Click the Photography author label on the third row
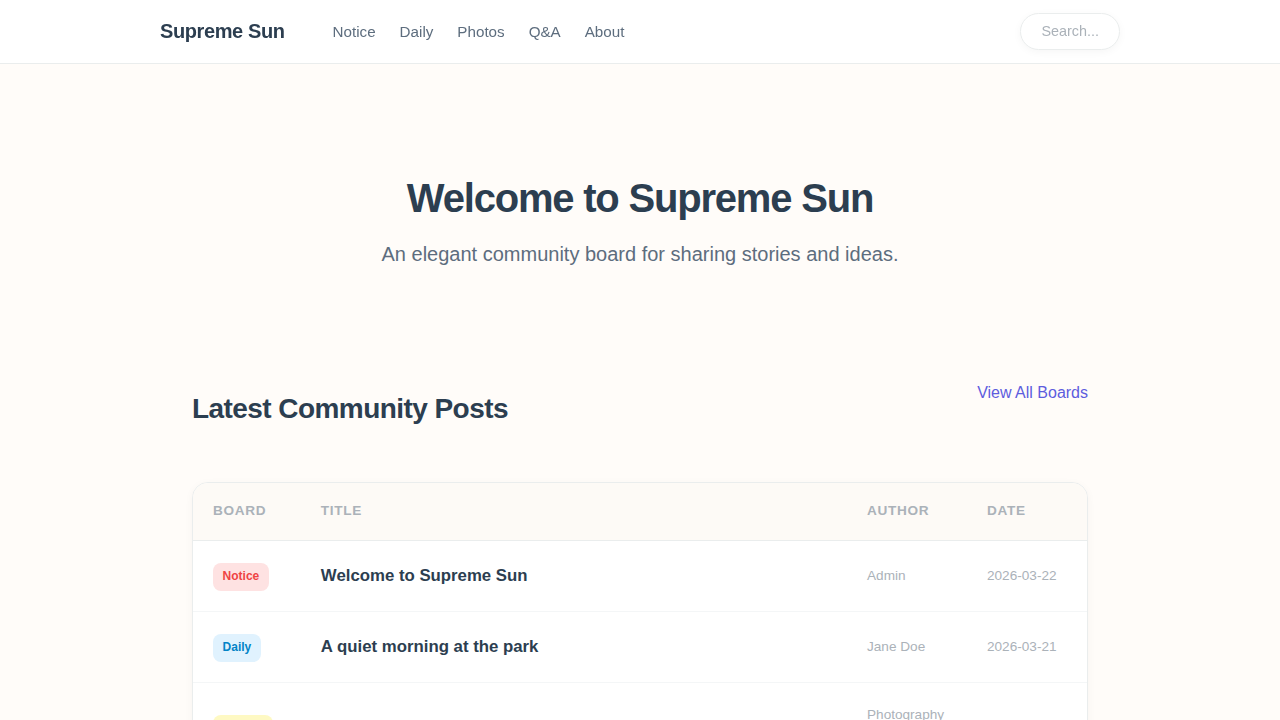This screenshot has height=720, width=1280. point(905,714)
